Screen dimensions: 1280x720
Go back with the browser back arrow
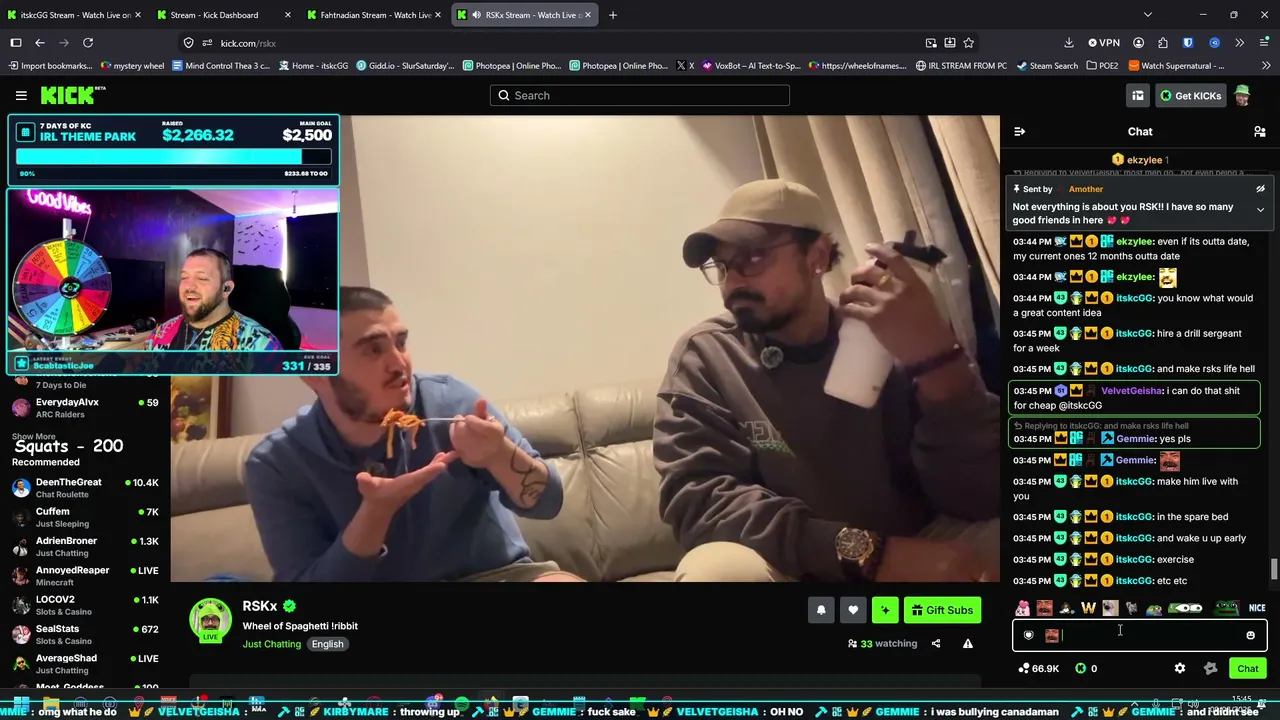pyautogui.click(x=40, y=43)
